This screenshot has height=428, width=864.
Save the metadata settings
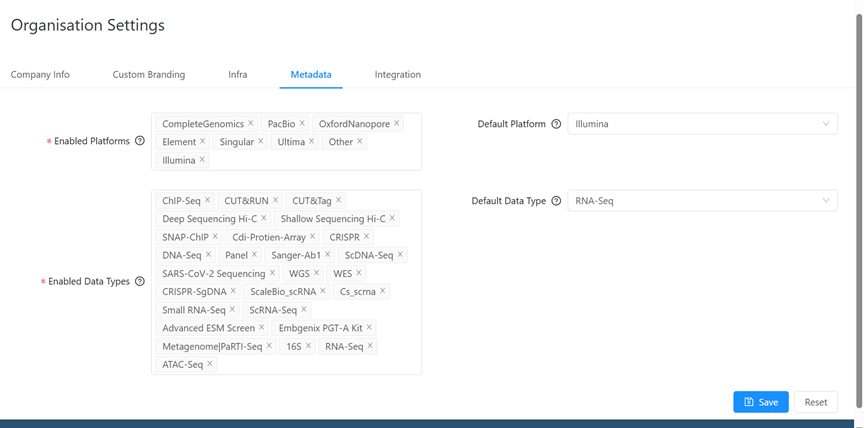tap(760, 402)
